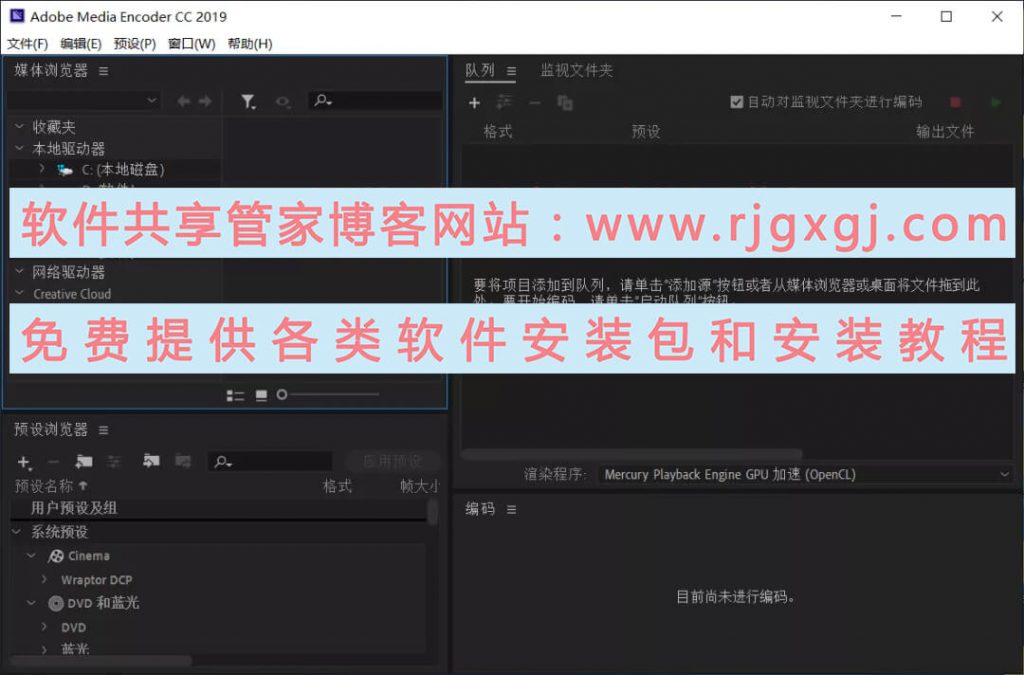Click the preset browser 格式 column header
The height and width of the screenshot is (675, 1024).
338,486
